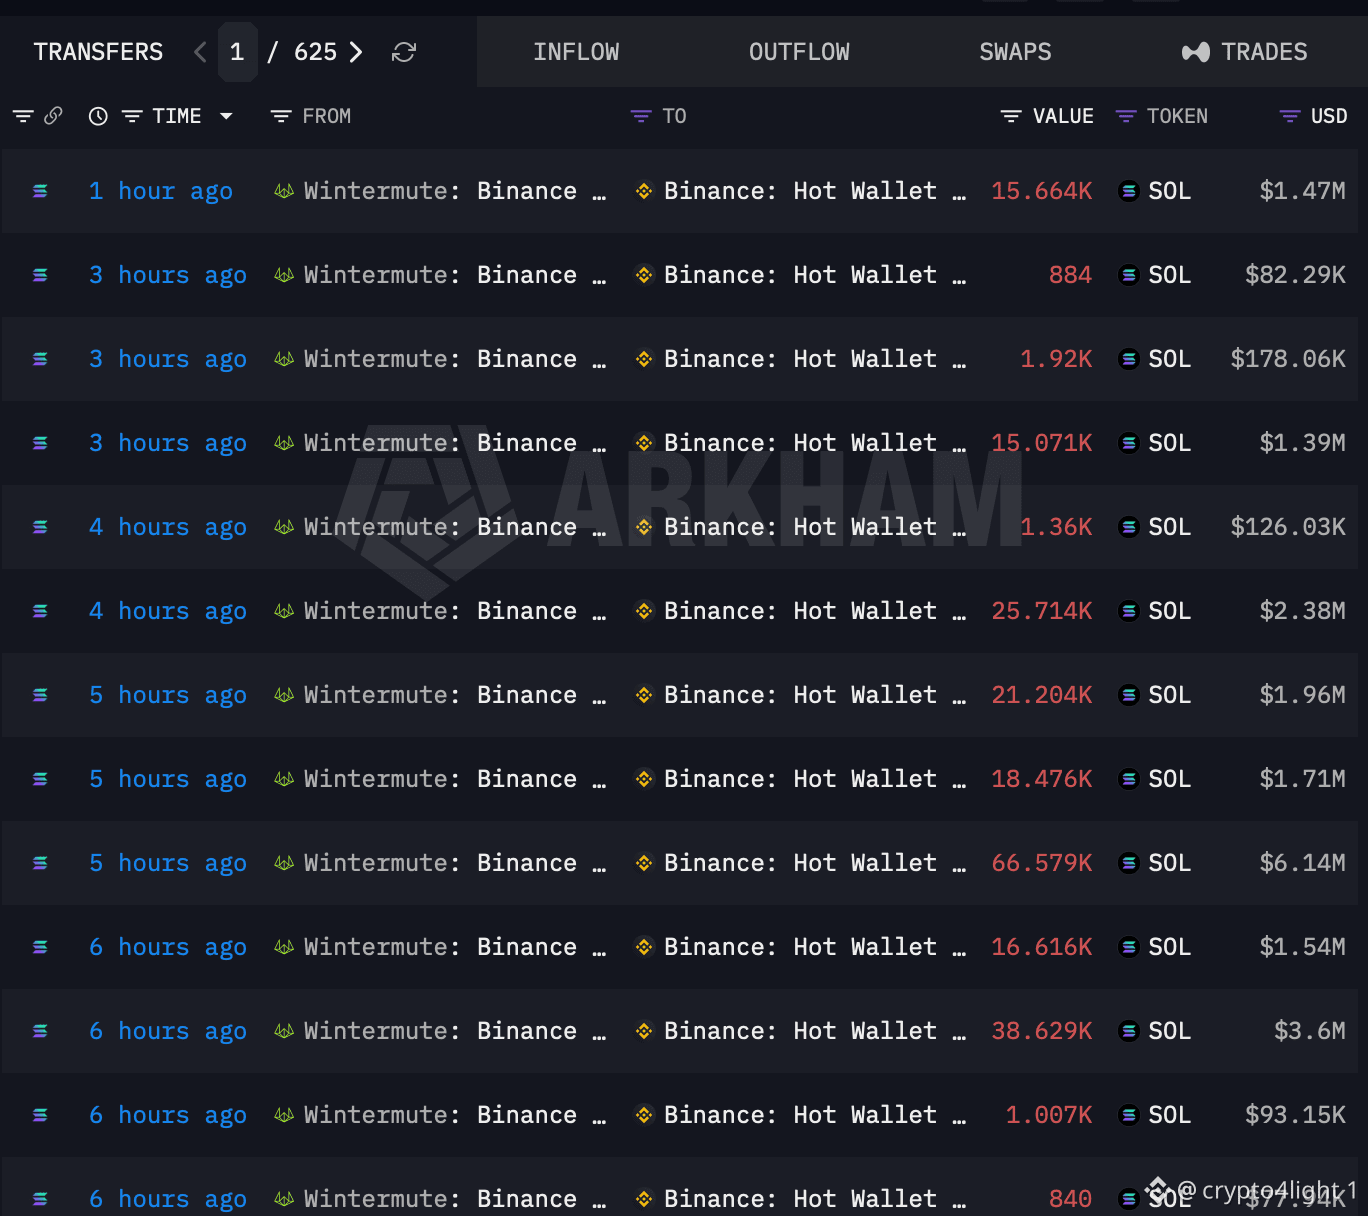The height and width of the screenshot is (1216, 1368).
Task: Switch to the OUTFLOW tab
Action: coord(799,52)
